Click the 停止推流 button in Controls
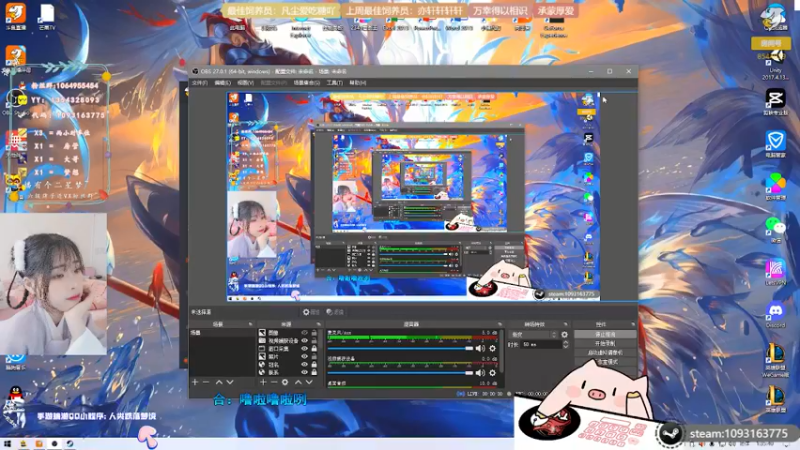Viewport: 800px width, 450px height. [605, 334]
